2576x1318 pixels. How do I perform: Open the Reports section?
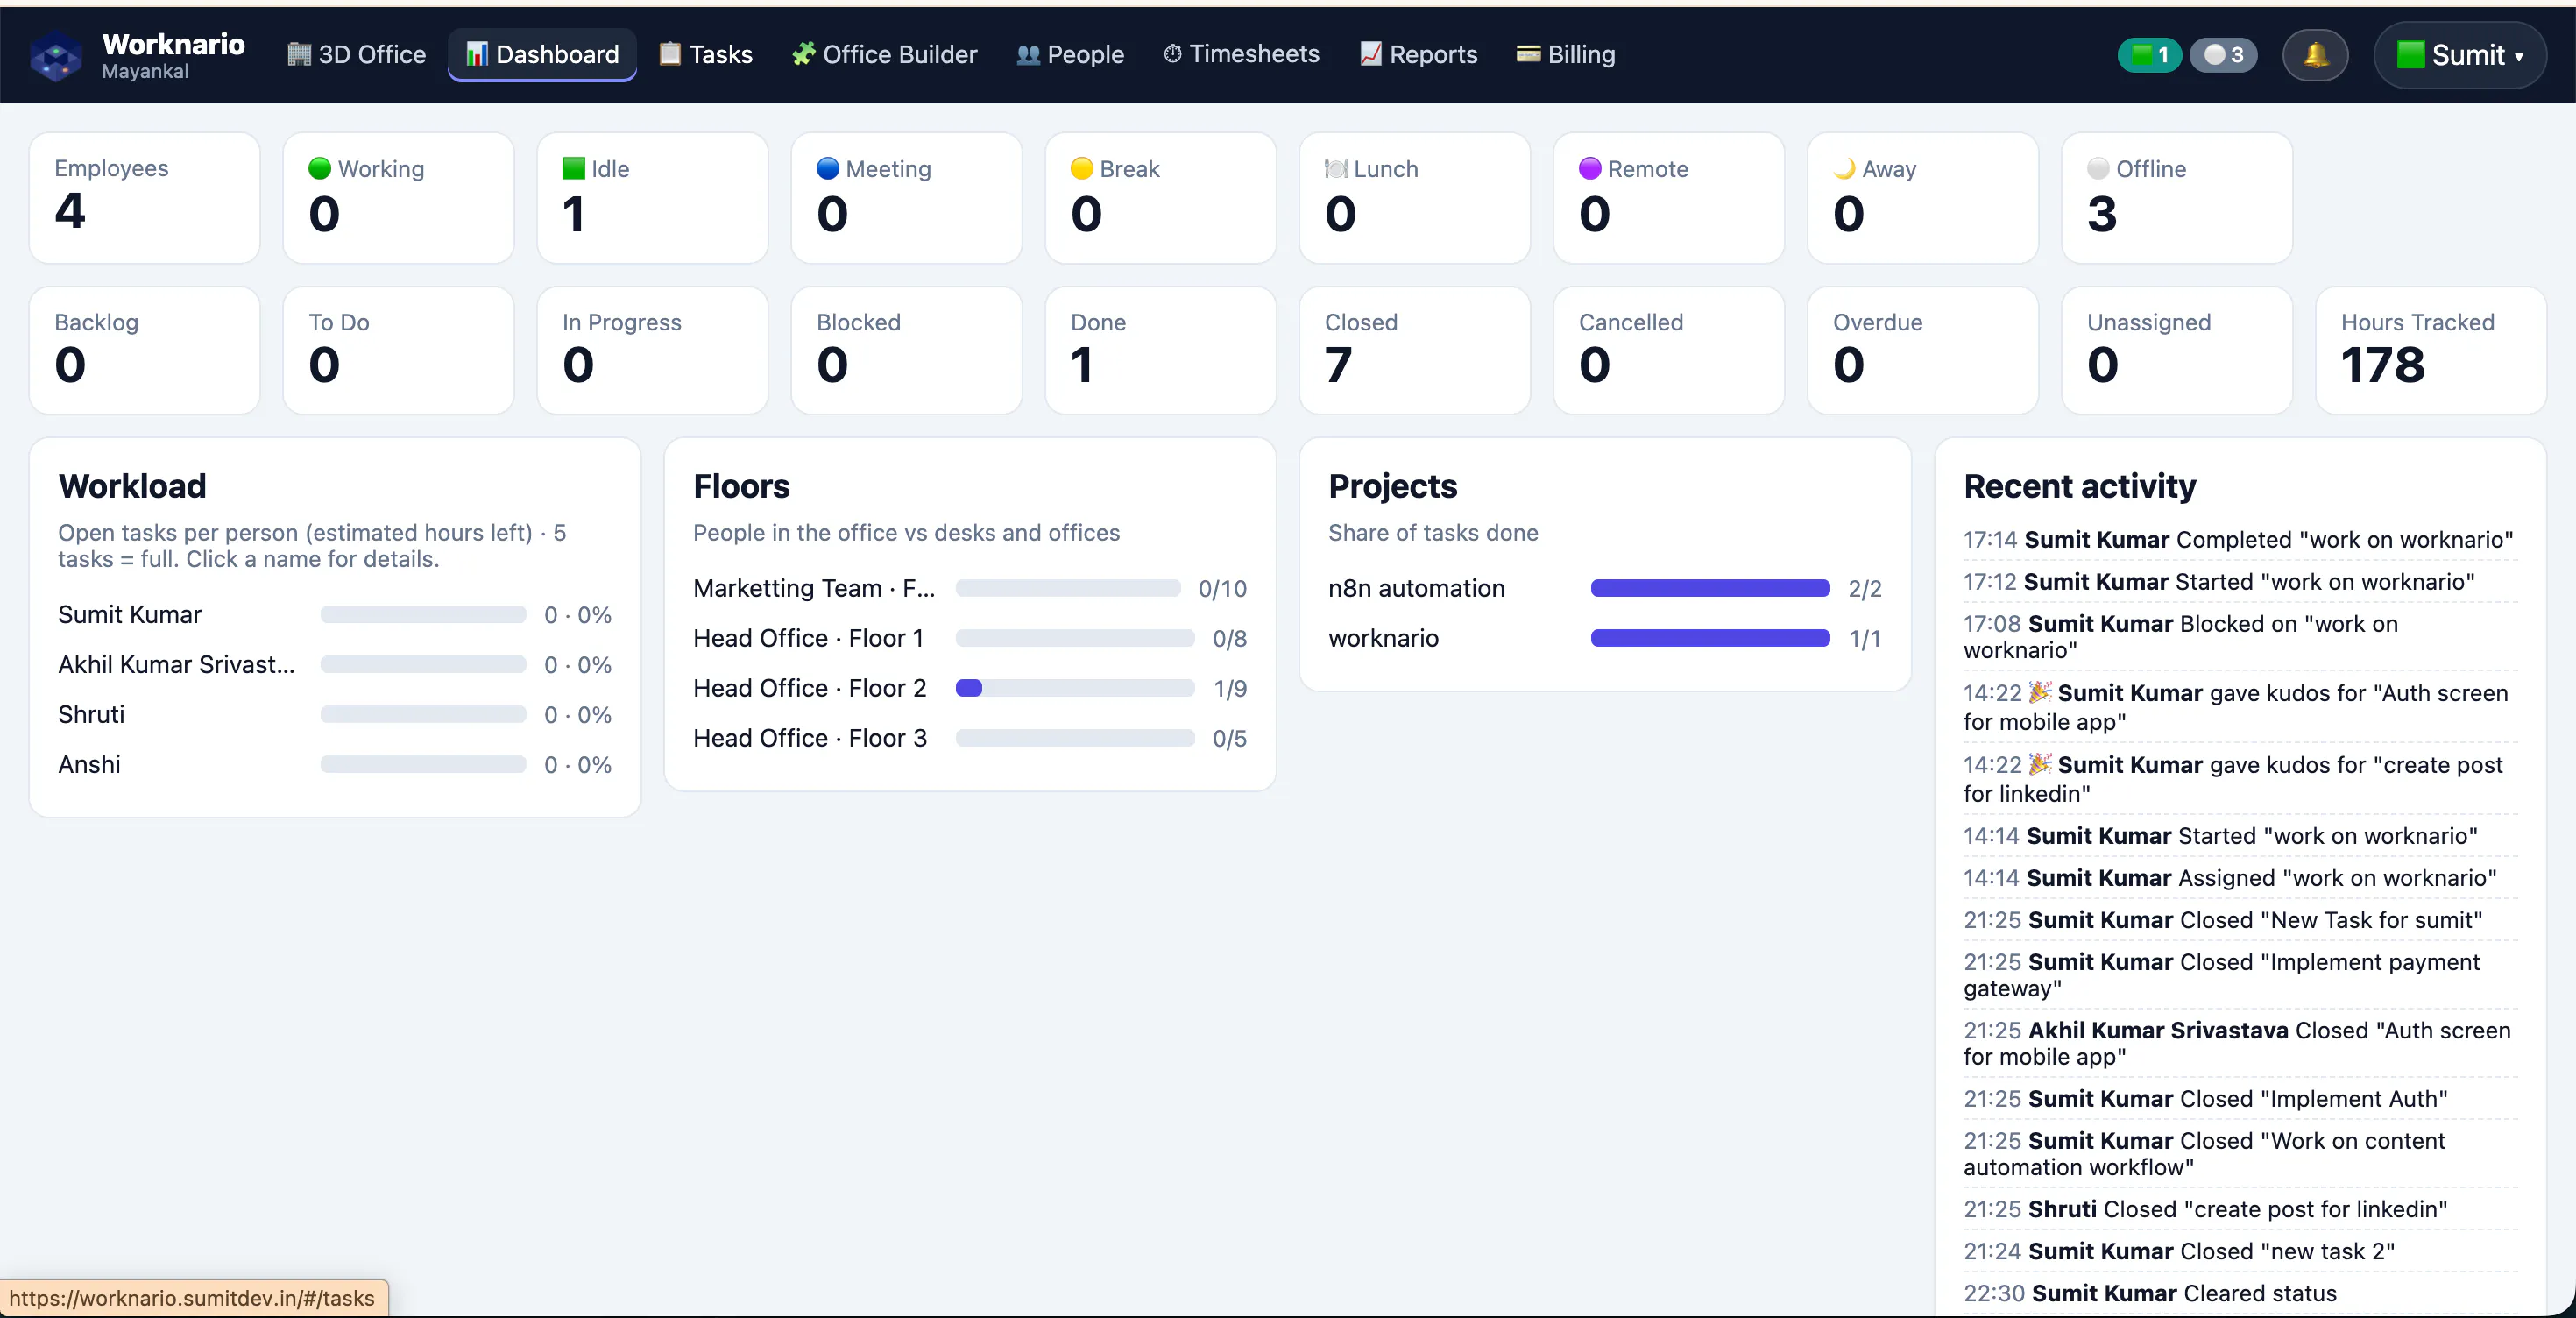(1419, 55)
